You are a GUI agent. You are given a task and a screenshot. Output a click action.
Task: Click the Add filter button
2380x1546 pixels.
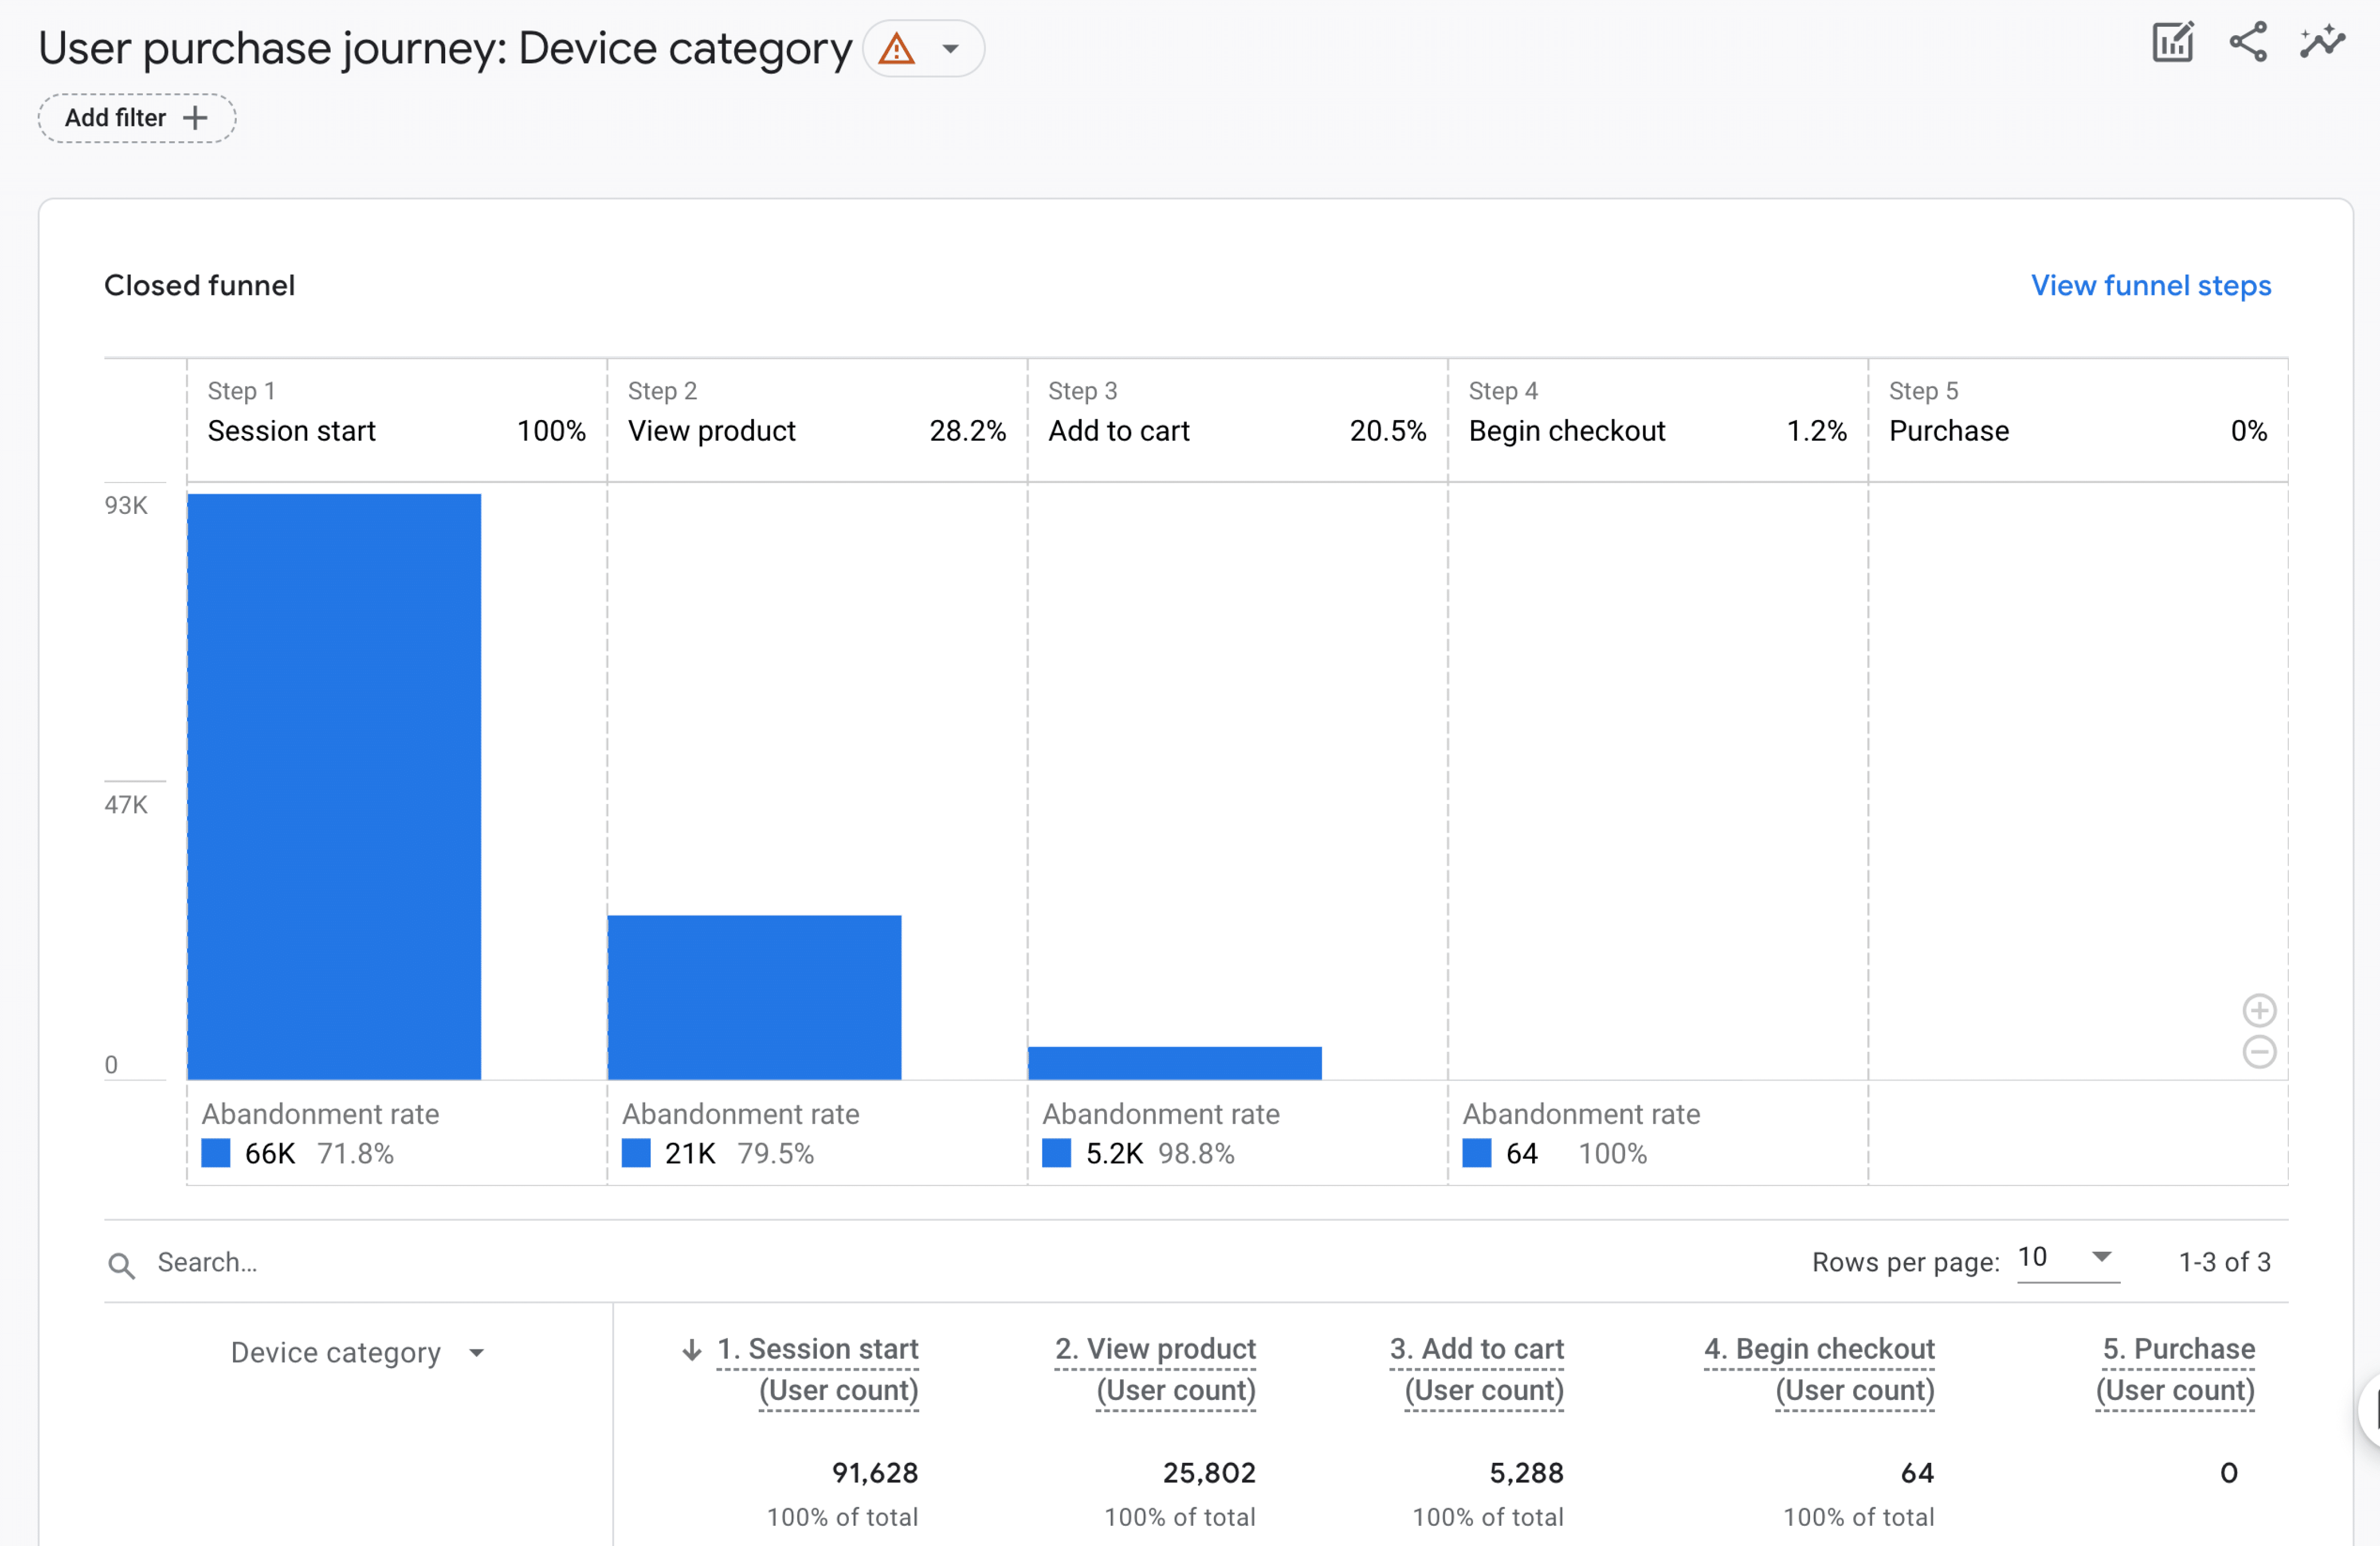point(137,118)
